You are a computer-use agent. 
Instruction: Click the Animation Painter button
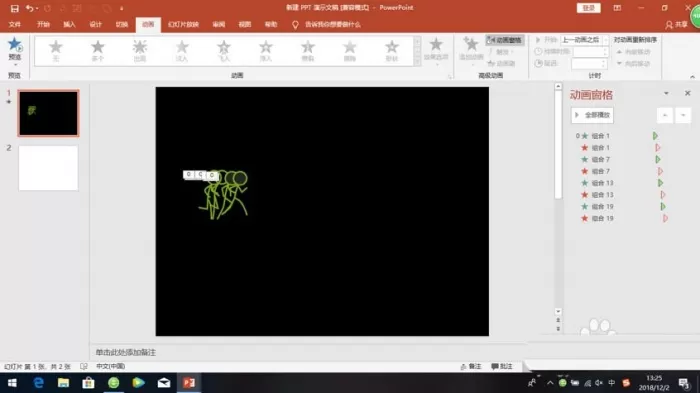pyautogui.click(x=501, y=63)
